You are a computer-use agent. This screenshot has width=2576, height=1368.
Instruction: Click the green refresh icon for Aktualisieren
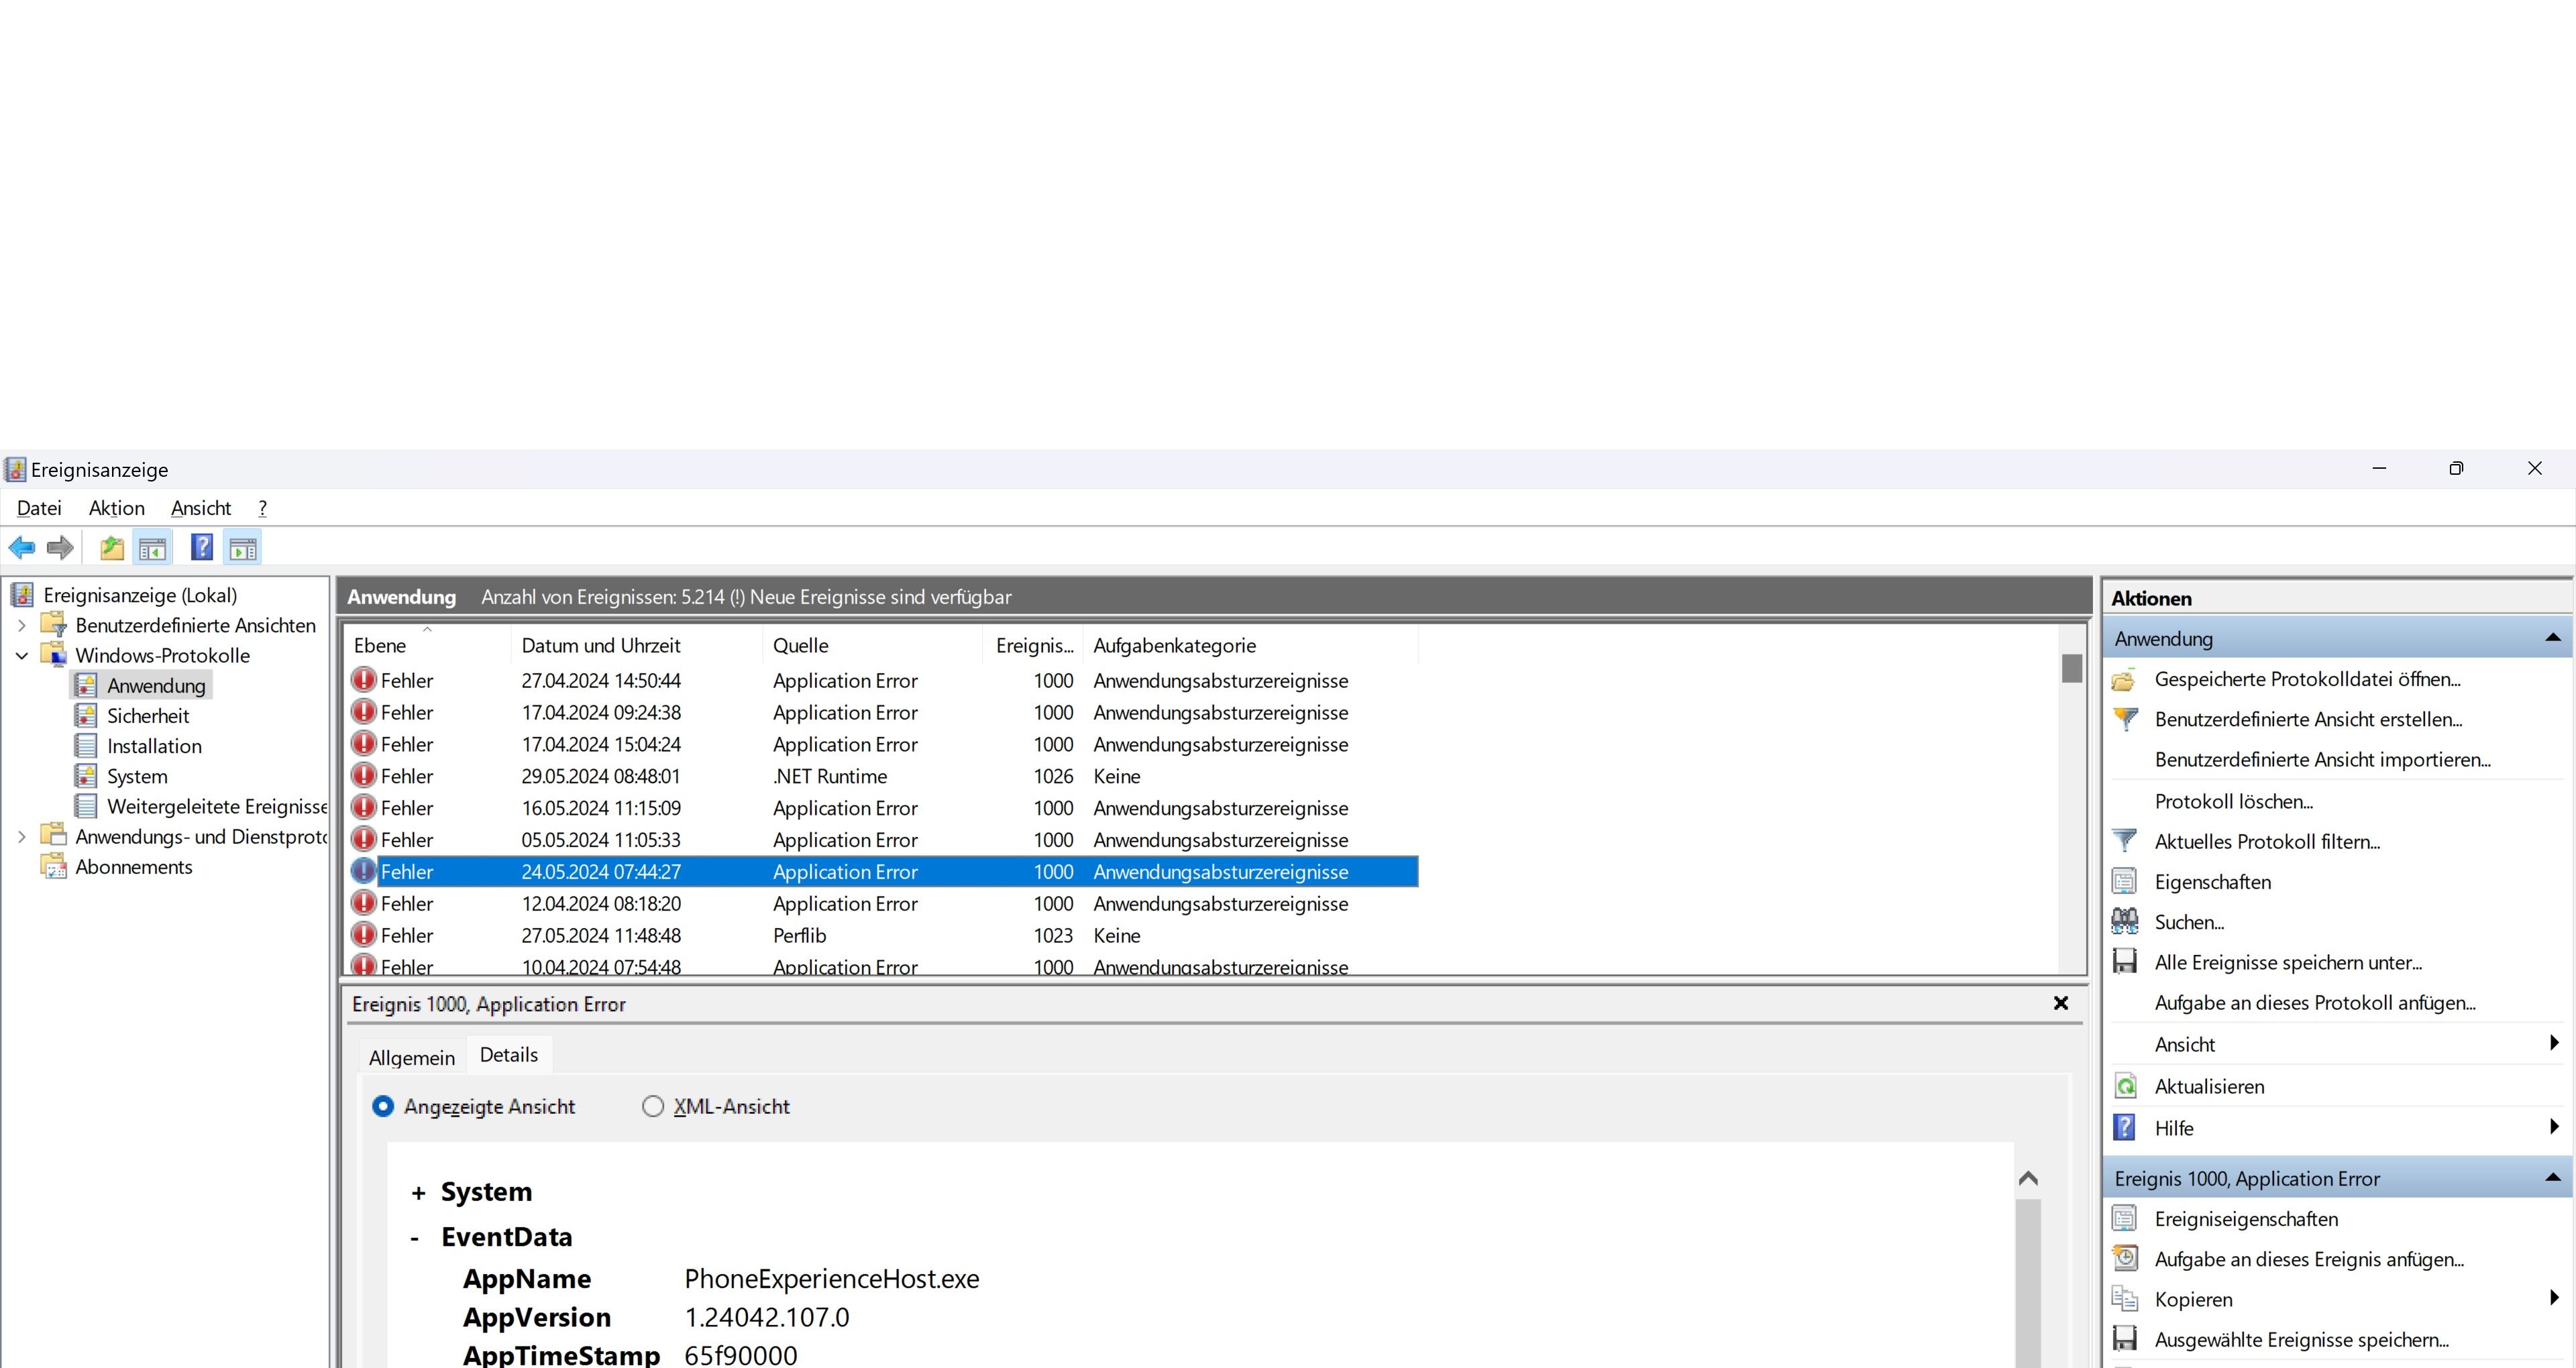click(2125, 1086)
